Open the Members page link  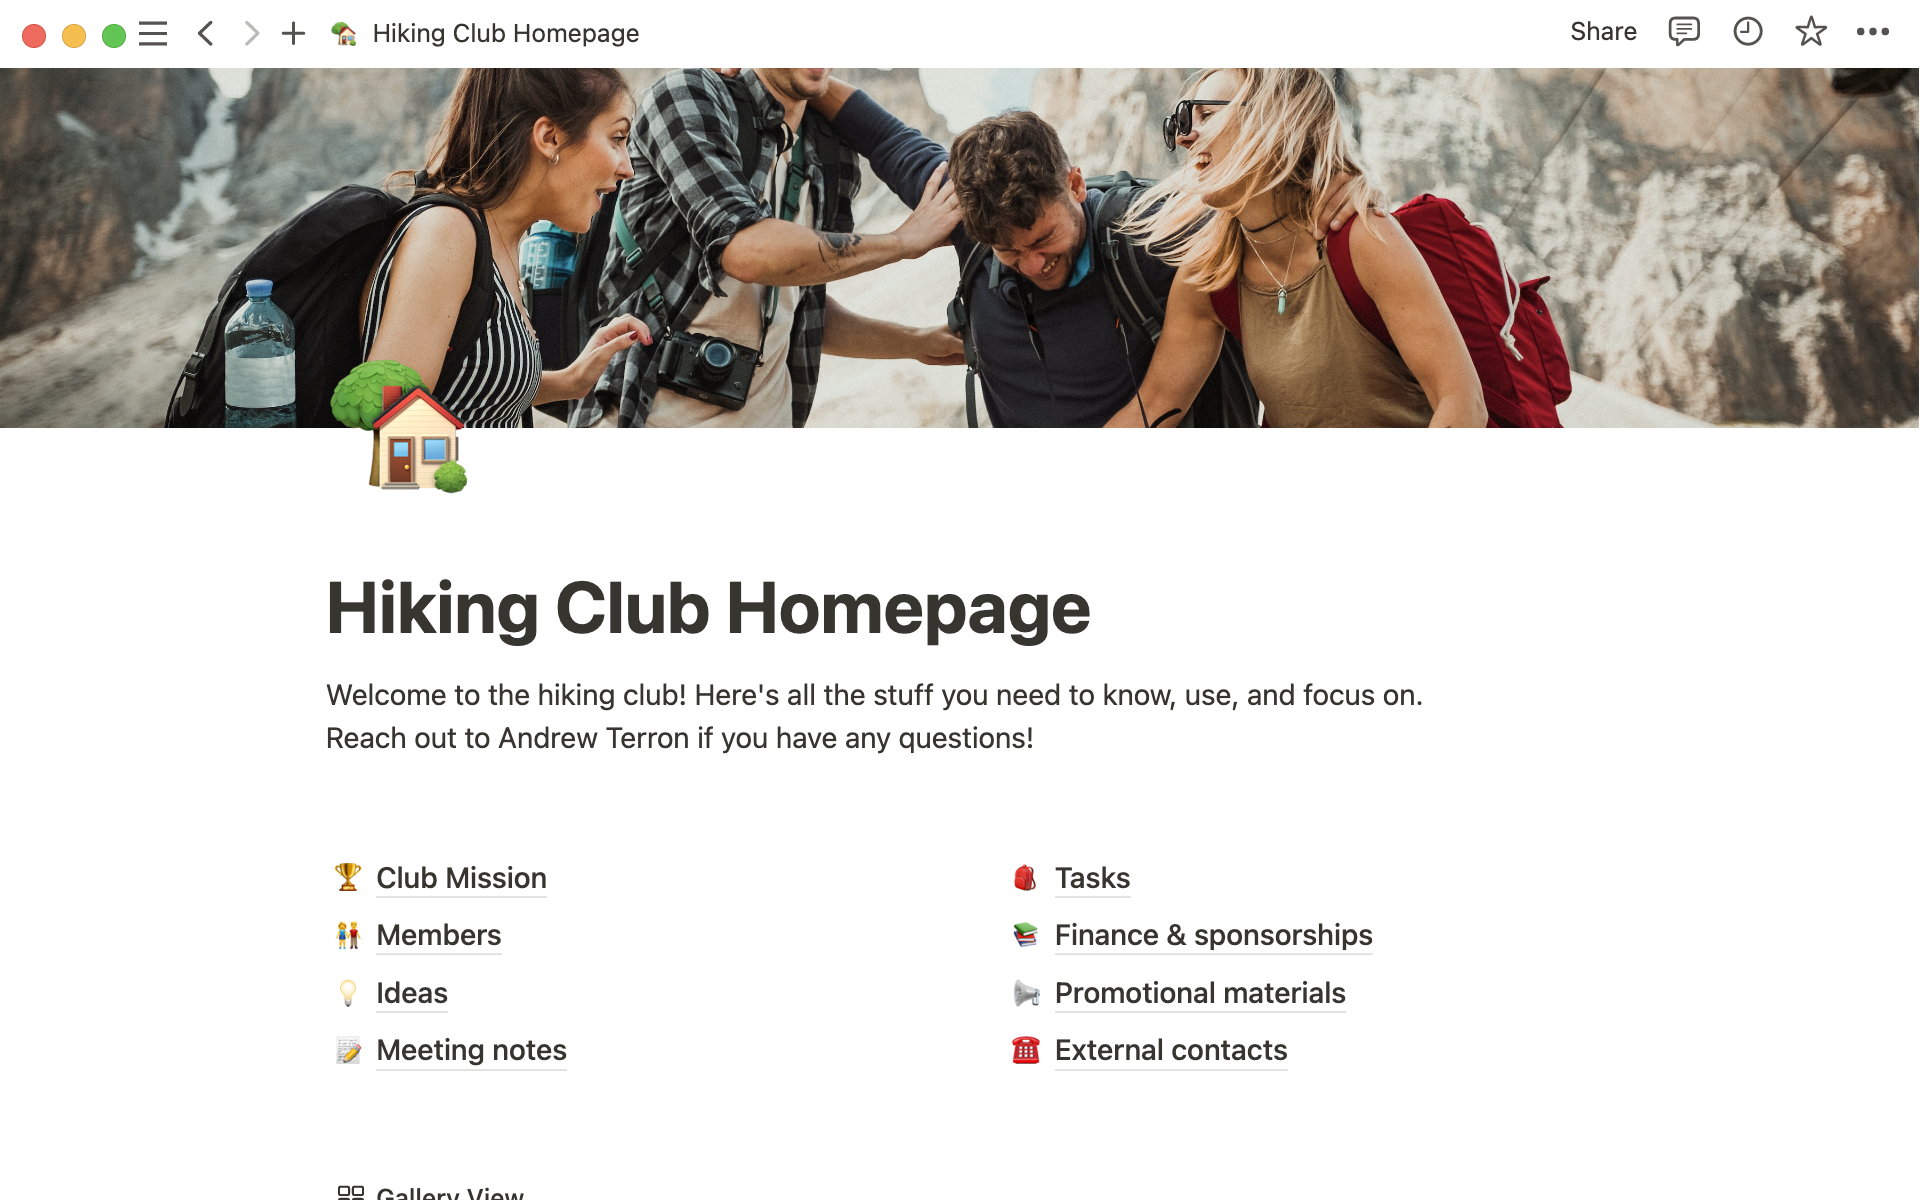(438, 935)
